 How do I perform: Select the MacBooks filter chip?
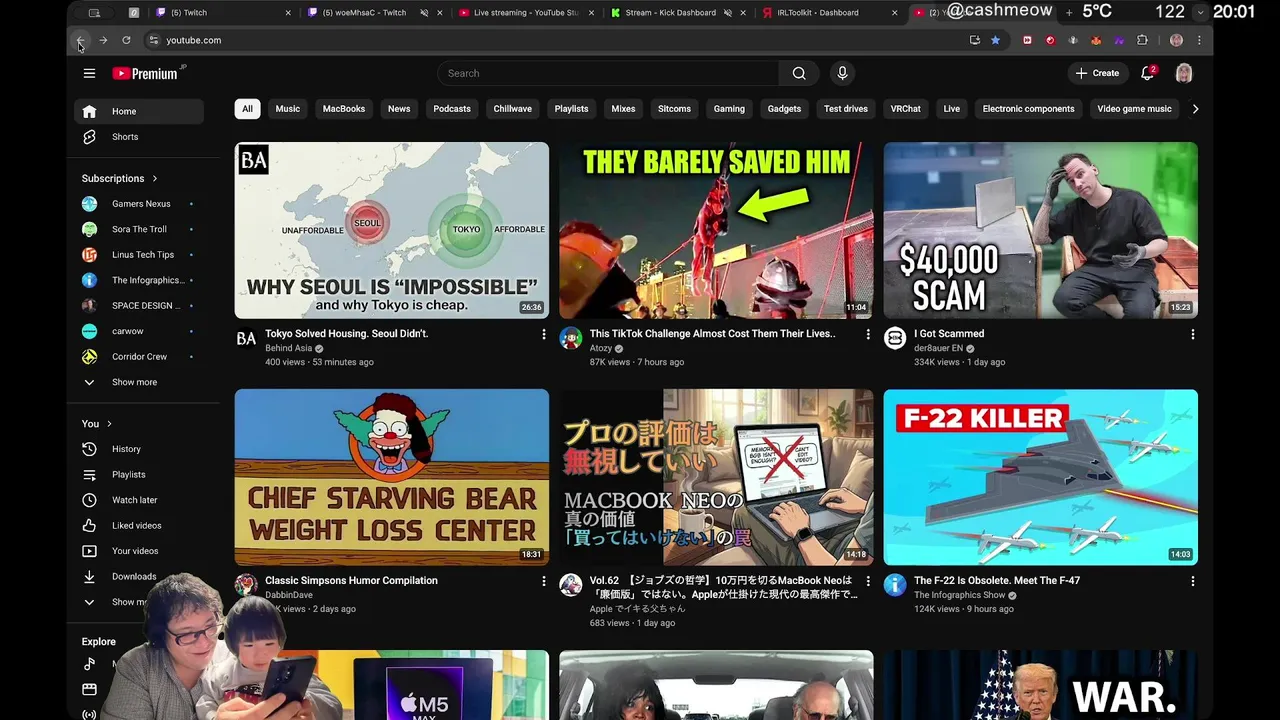(344, 109)
